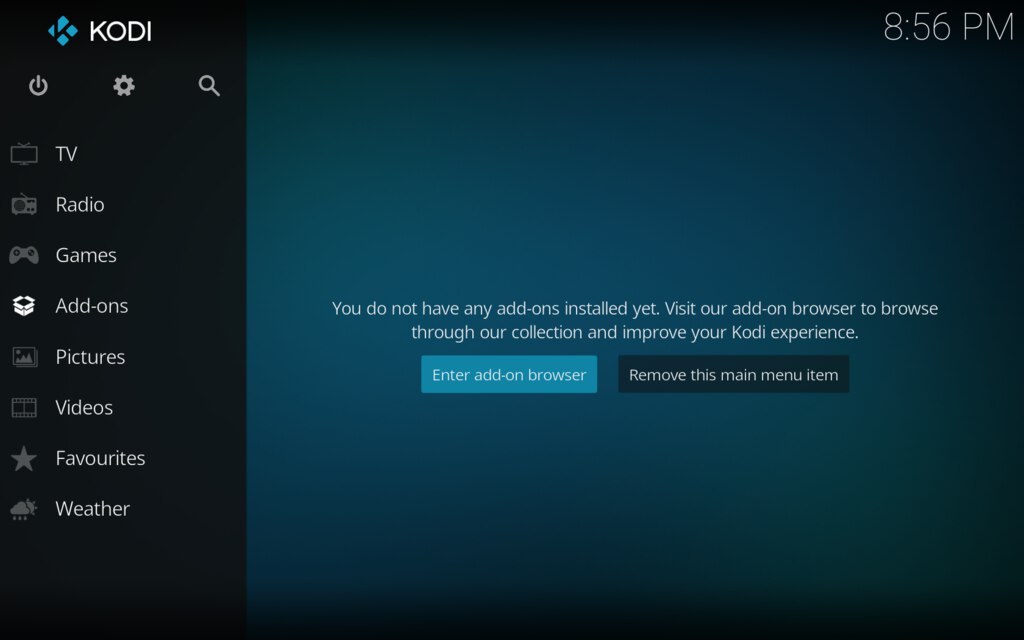Open the Weather menu text label
This screenshot has height=640, width=1024.
tap(92, 509)
